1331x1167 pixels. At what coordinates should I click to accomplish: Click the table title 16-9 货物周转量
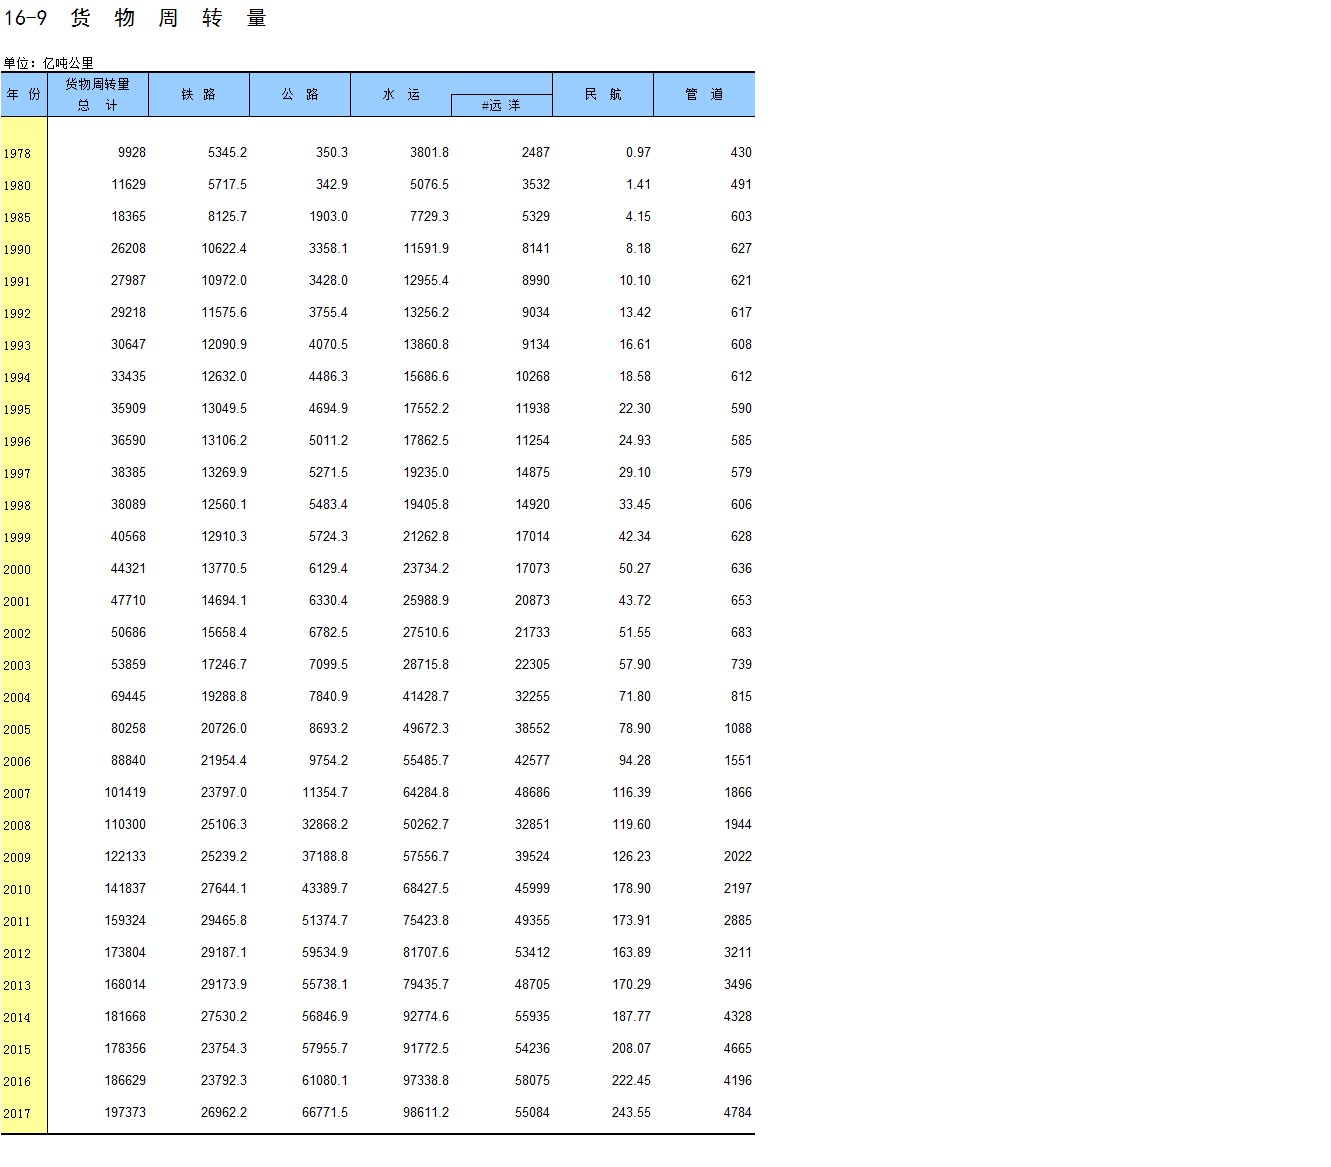135,18
